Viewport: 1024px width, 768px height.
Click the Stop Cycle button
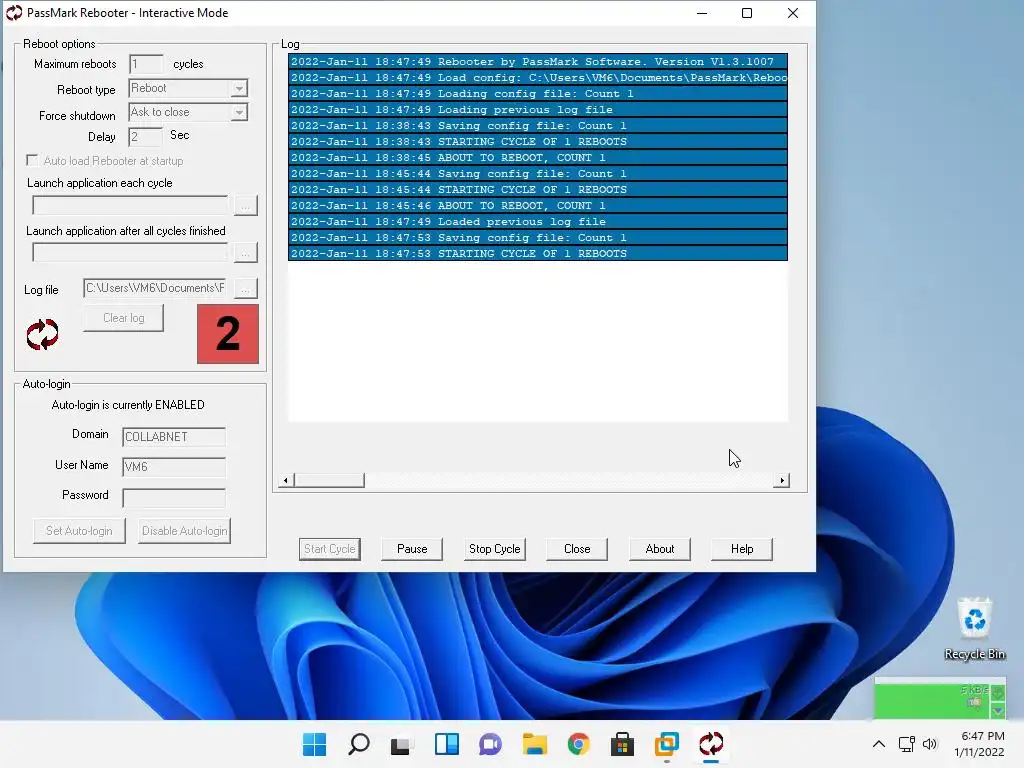point(494,549)
